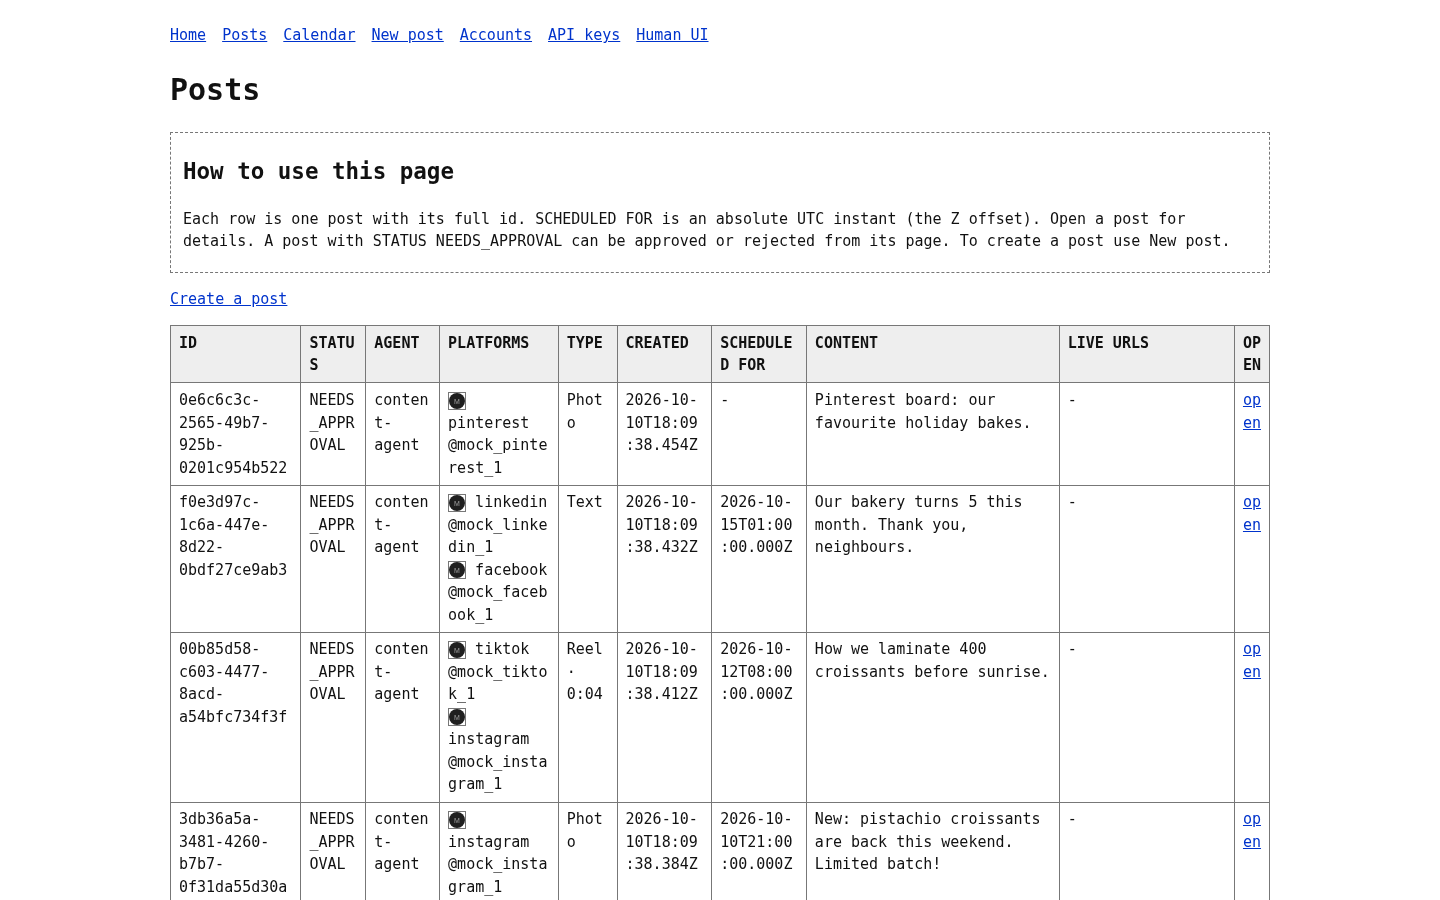Switch to the Human UI
The height and width of the screenshot is (900, 1440).
click(x=672, y=35)
